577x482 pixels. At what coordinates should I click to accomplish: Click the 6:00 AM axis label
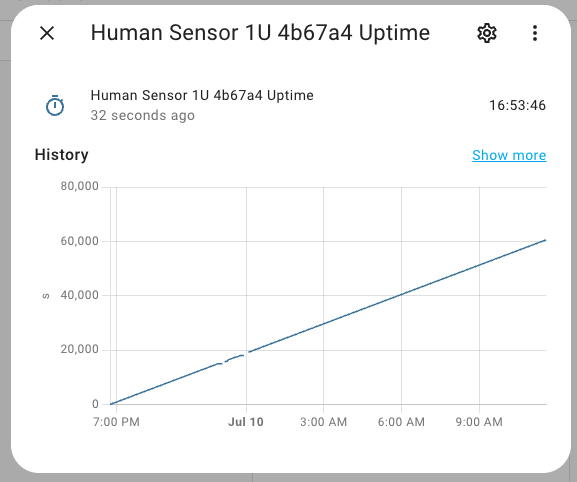click(401, 422)
